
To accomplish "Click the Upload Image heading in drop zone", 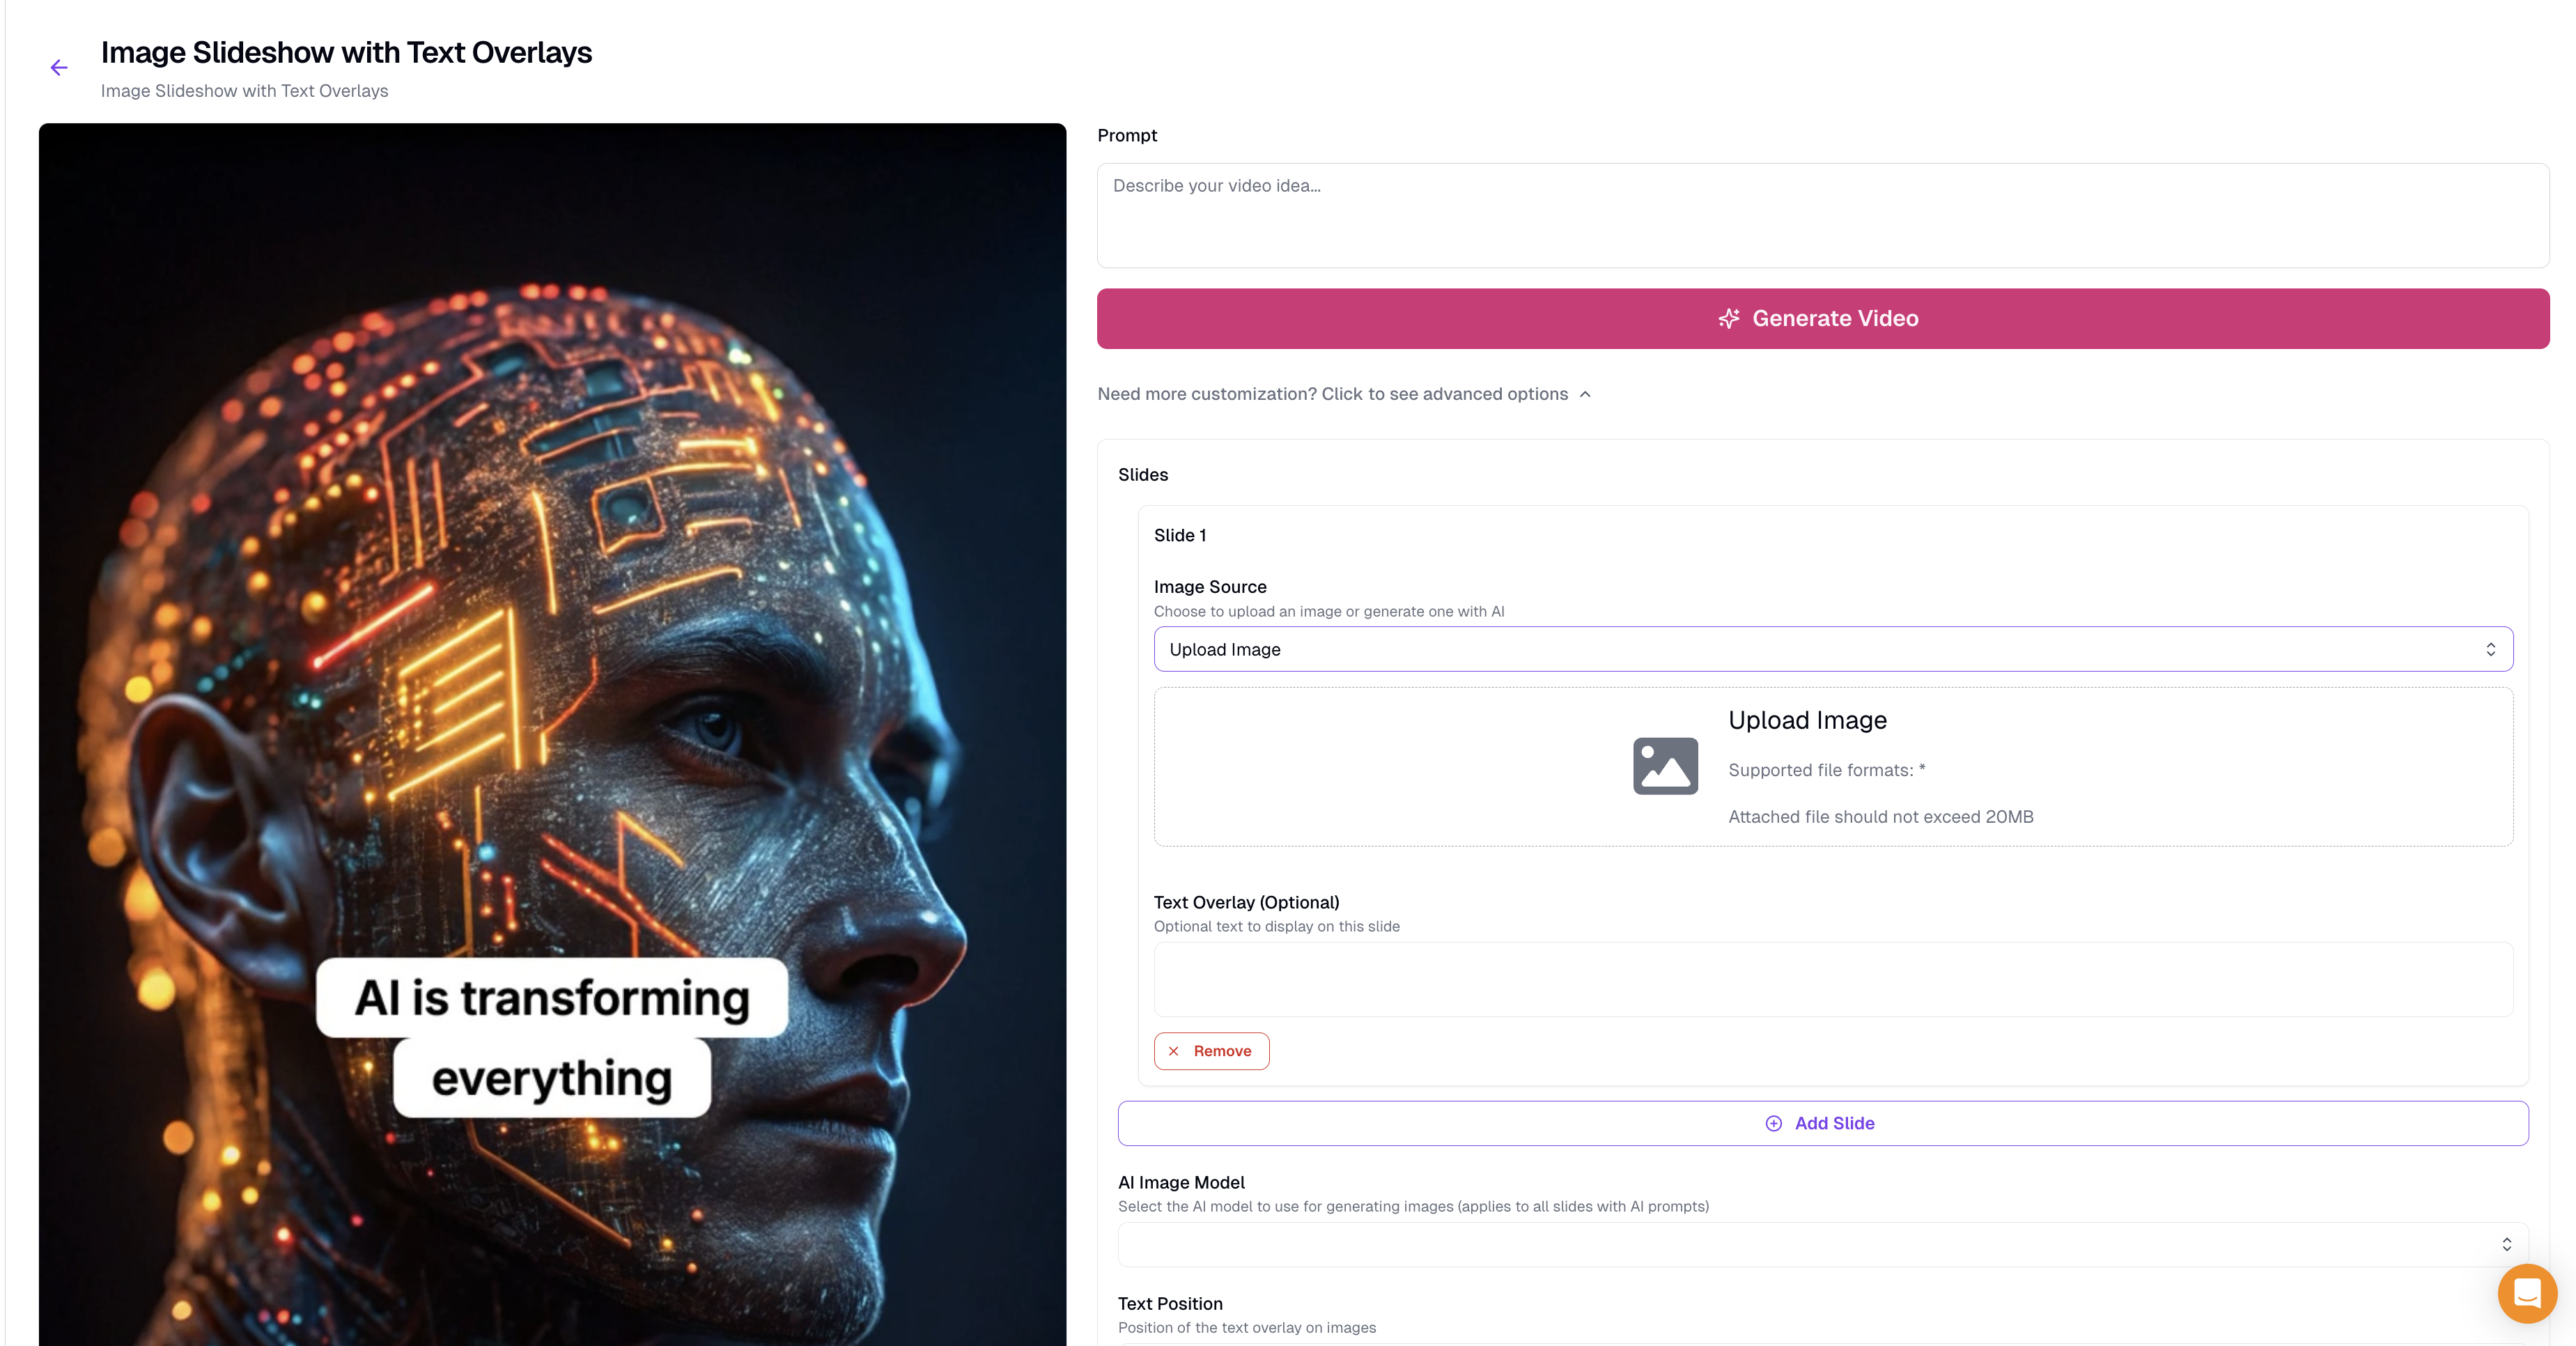I will click(1807, 720).
